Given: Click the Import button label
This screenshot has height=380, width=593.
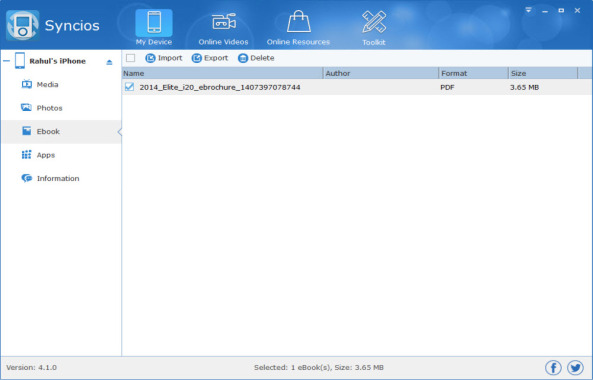Looking at the screenshot, I should (170, 58).
